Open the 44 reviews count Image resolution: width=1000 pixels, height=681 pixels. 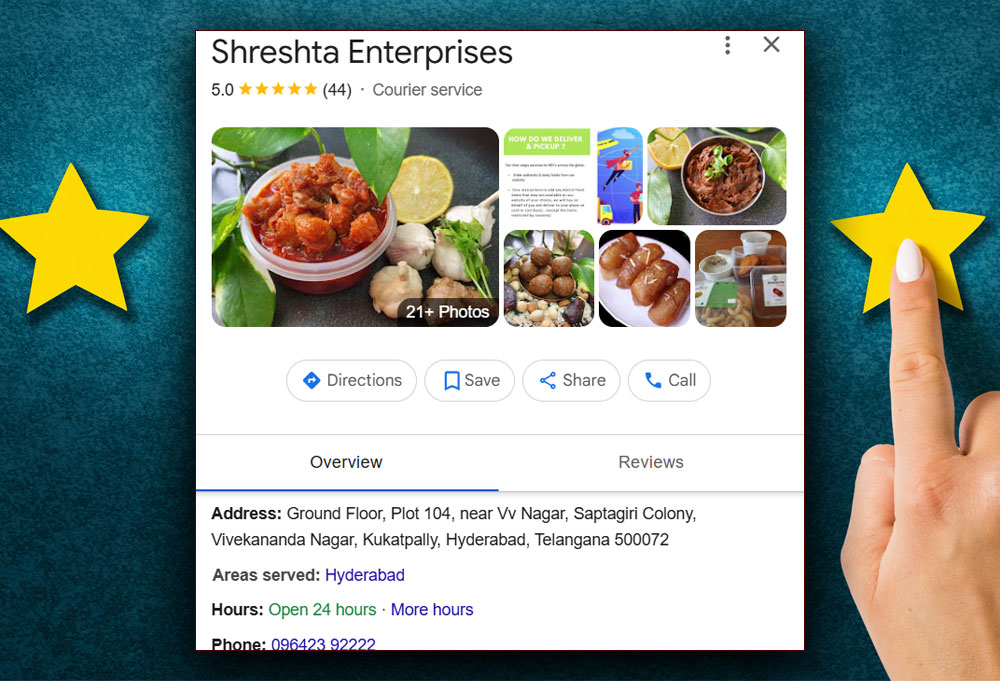pos(337,90)
